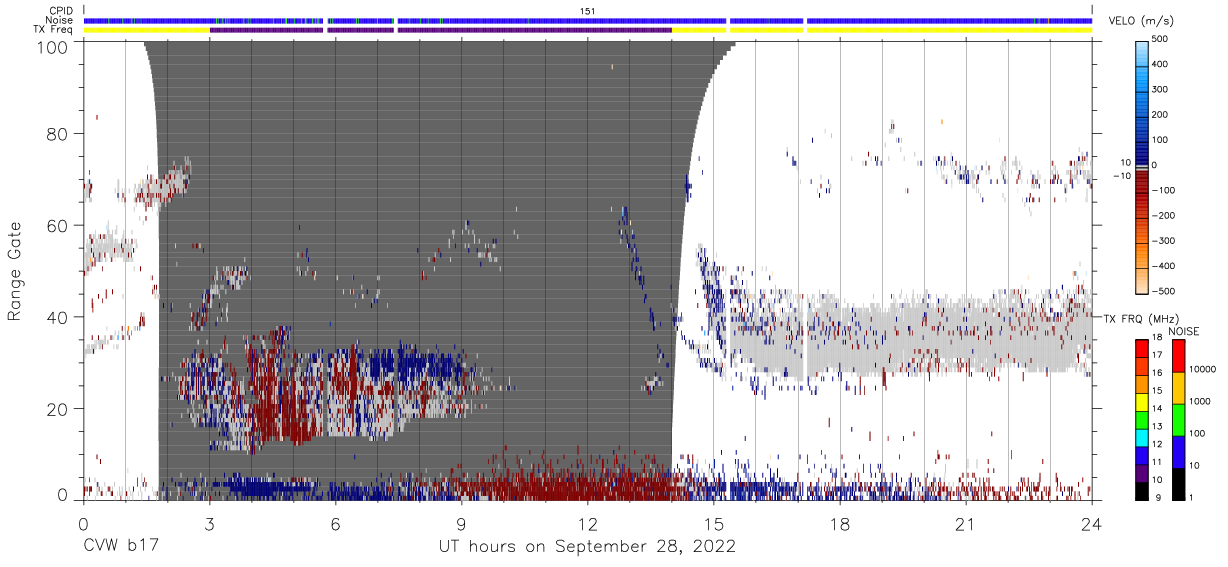
Task: Click the 18 tick on UT hours axis
Action: coord(840,522)
